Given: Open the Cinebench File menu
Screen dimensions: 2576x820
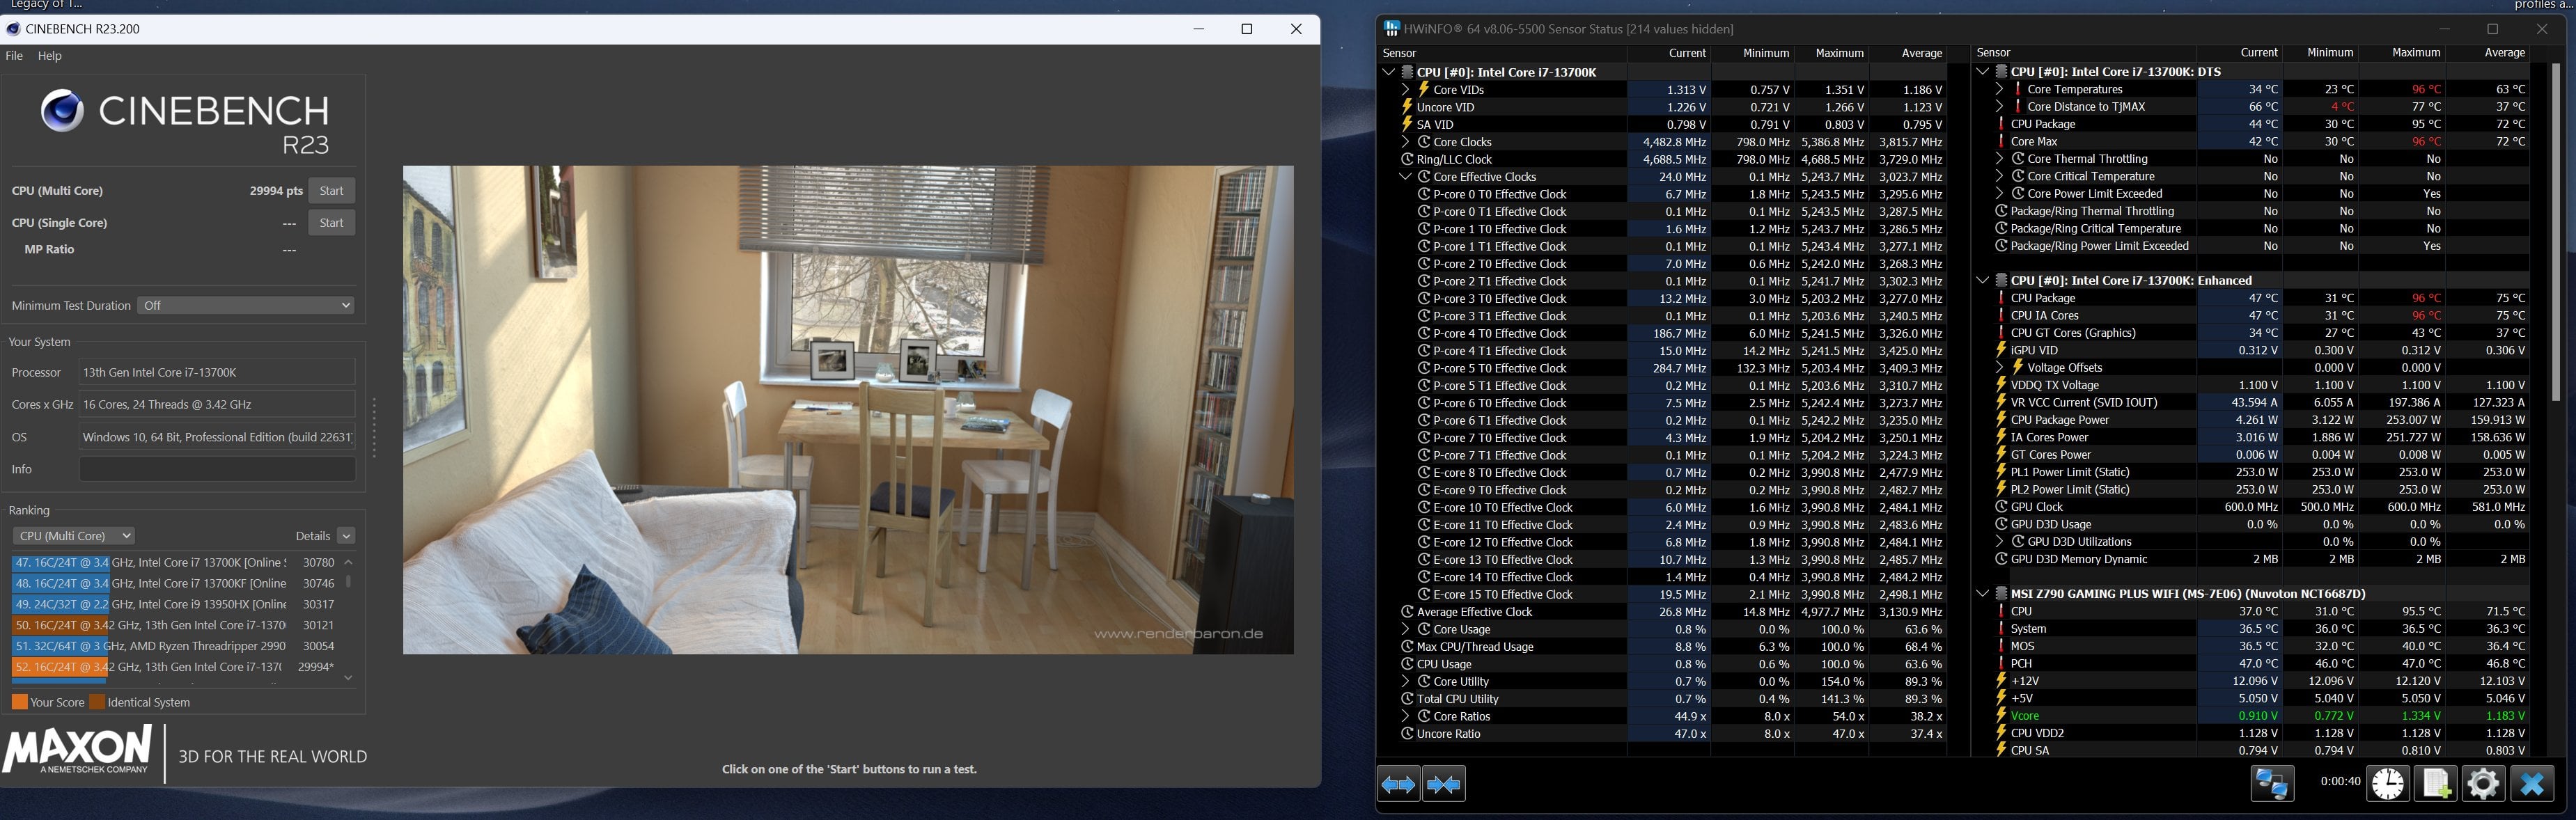Looking at the screenshot, I should (14, 56).
